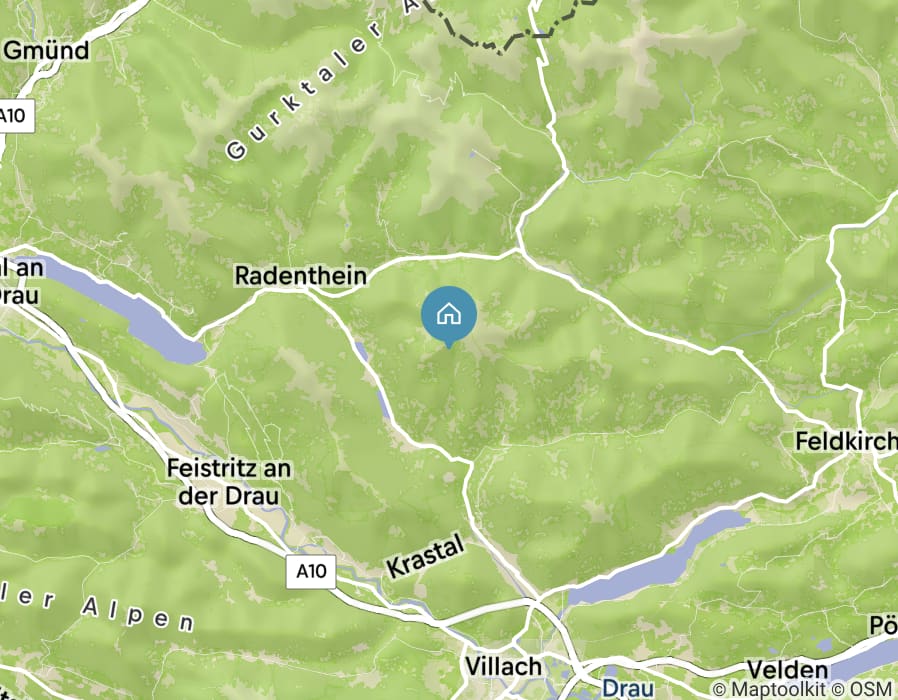This screenshot has height=700, width=898.
Task: Open the Maptoolkit attribution link
Action: (770, 689)
